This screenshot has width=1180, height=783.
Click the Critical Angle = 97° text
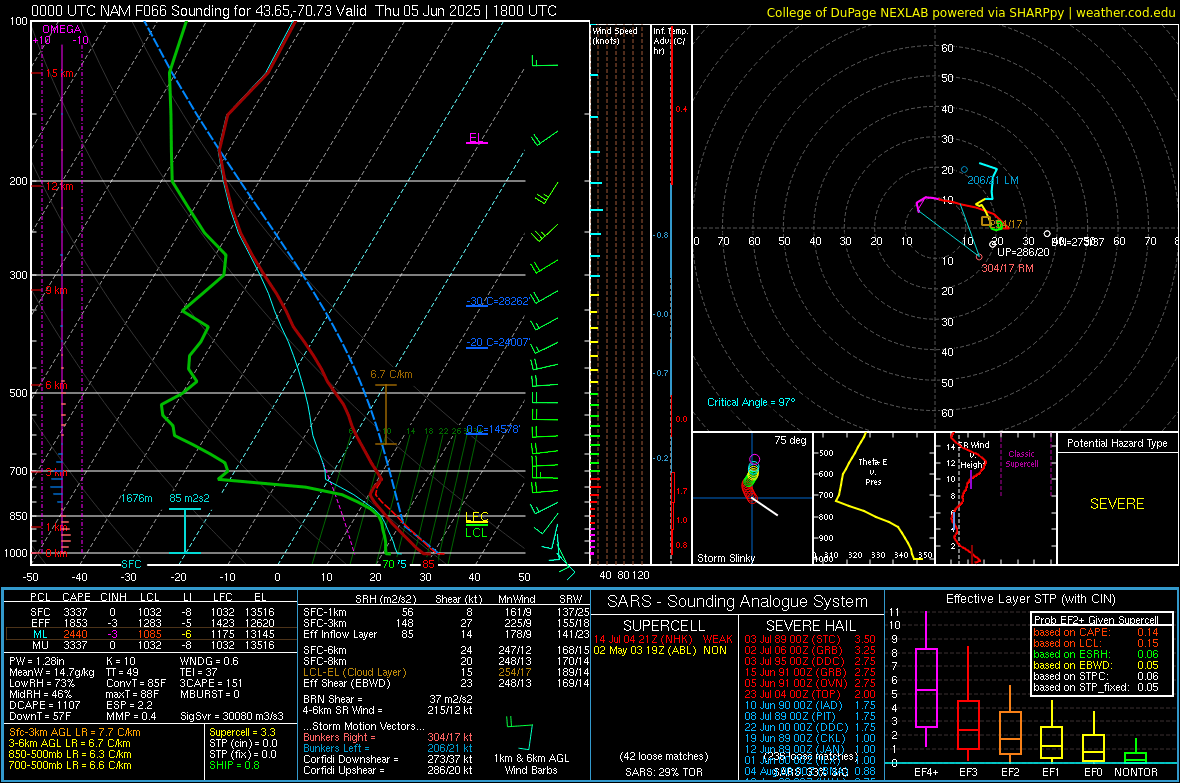(751, 402)
